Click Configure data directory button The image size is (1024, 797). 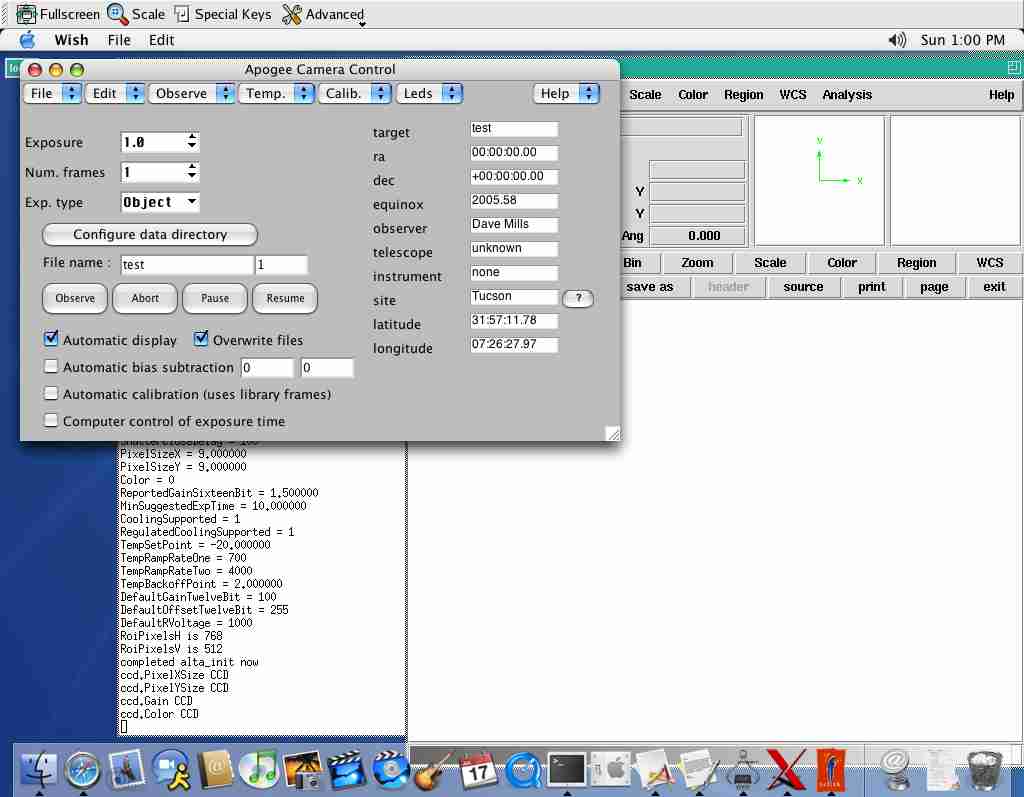150,235
